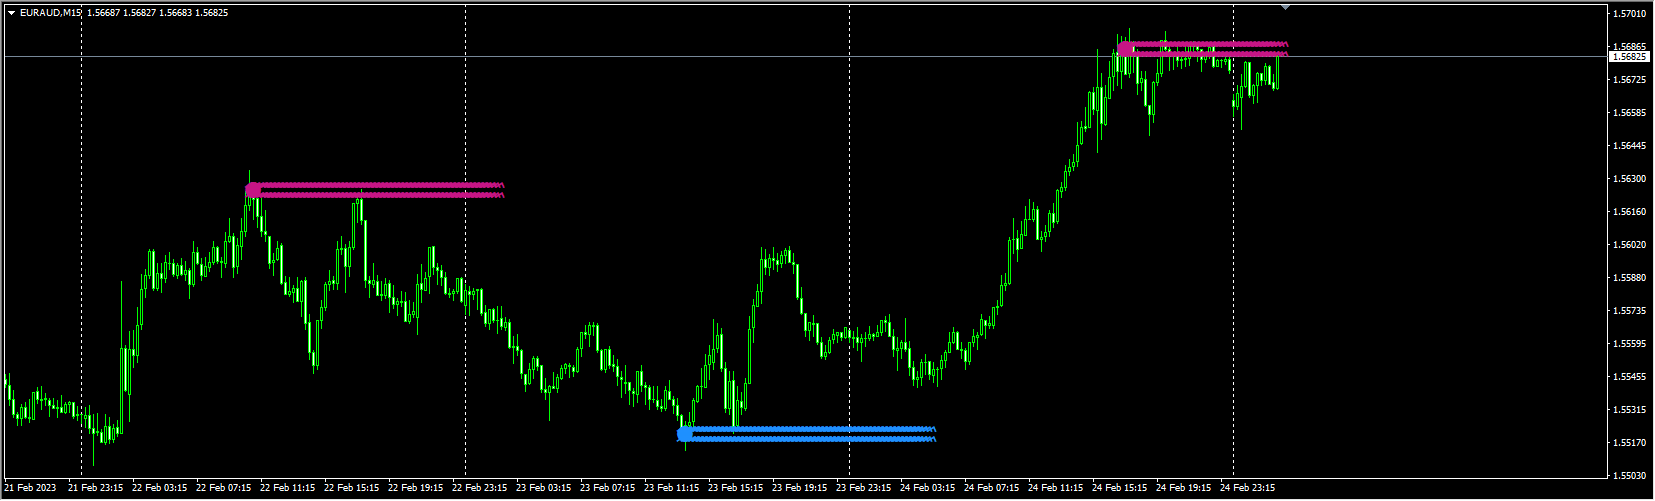Click the 1.55735 price scale value
The width and height of the screenshot is (1655, 501).
pos(1630,311)
